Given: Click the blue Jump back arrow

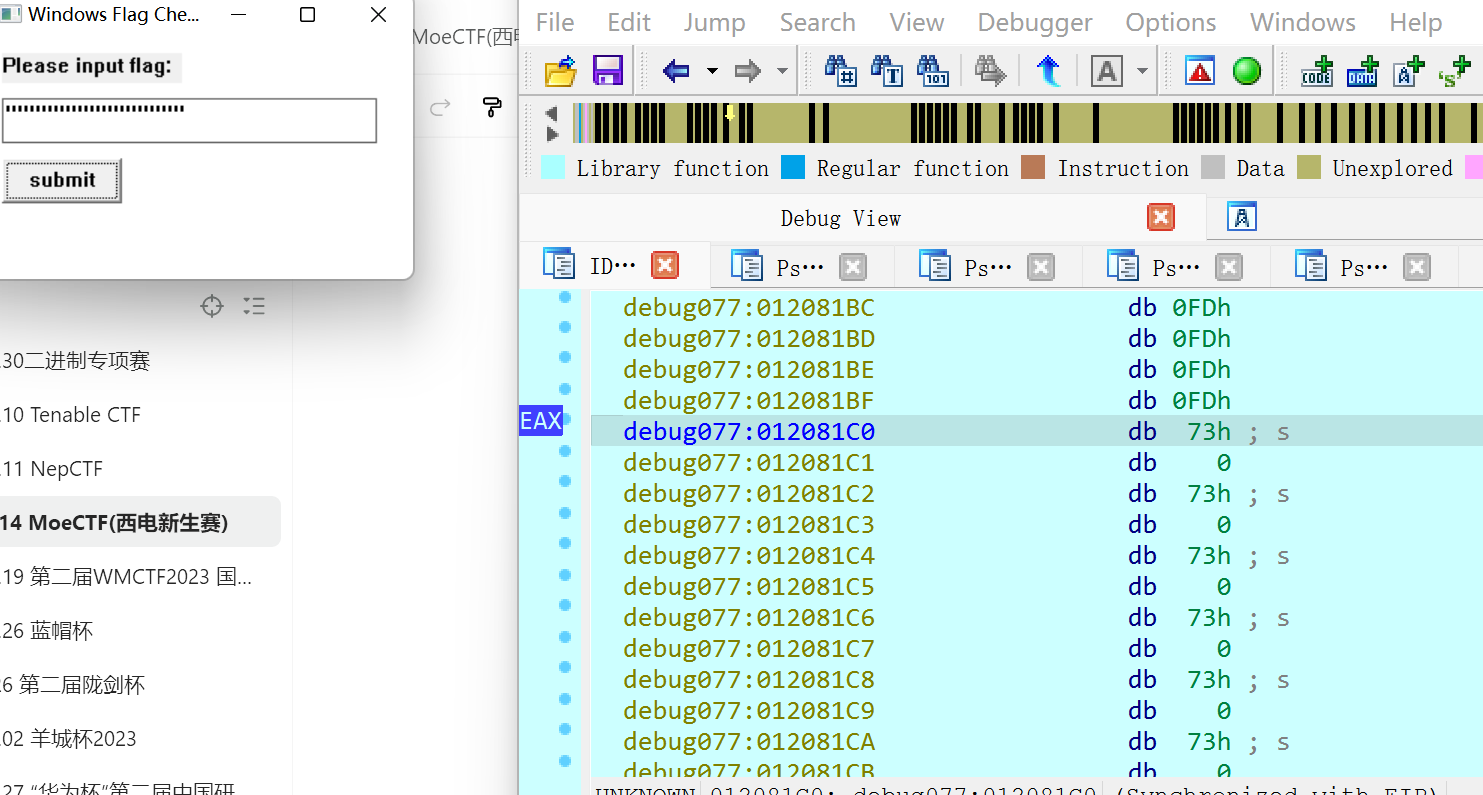Looking at the screenshot, I should [x=677, y=71].
